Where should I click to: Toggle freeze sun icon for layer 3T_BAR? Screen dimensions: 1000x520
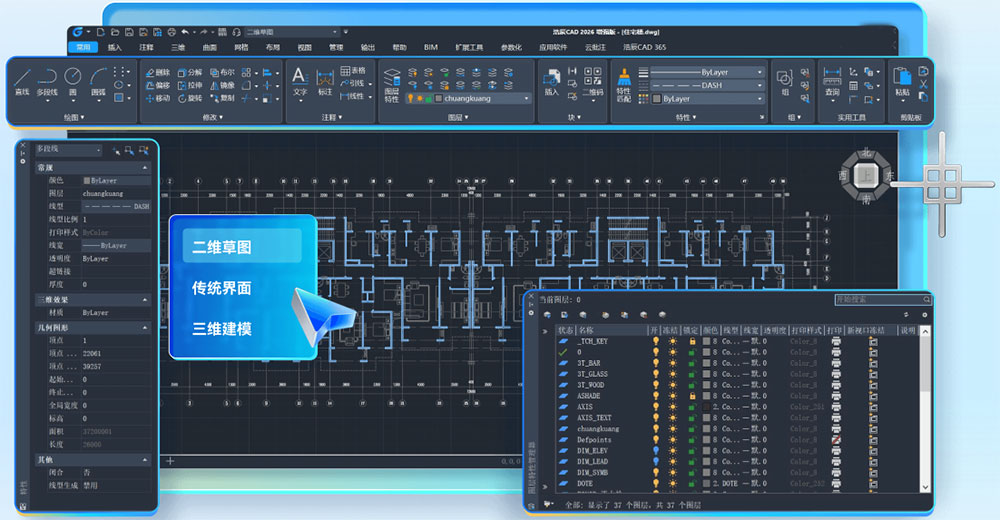pyautogui.click(x=672, y=363)
